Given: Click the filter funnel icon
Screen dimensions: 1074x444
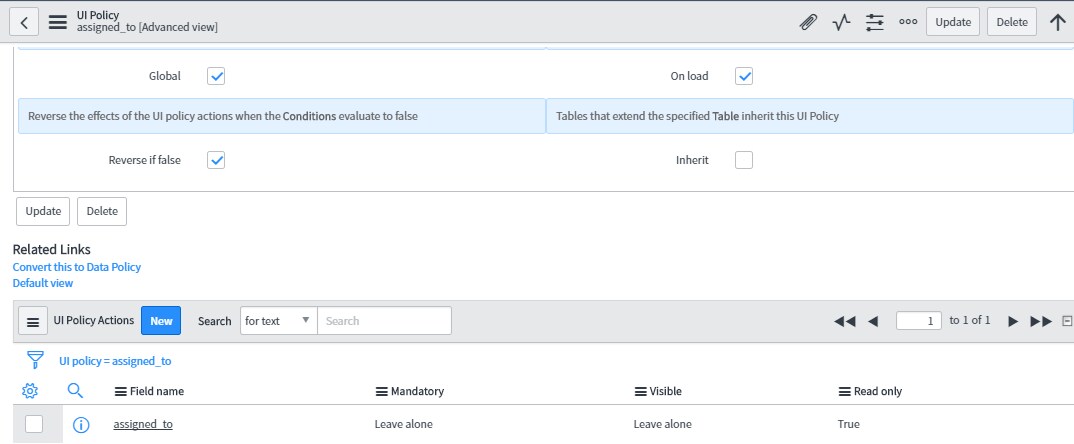Looking at the screenshot, I should (35, 360).
